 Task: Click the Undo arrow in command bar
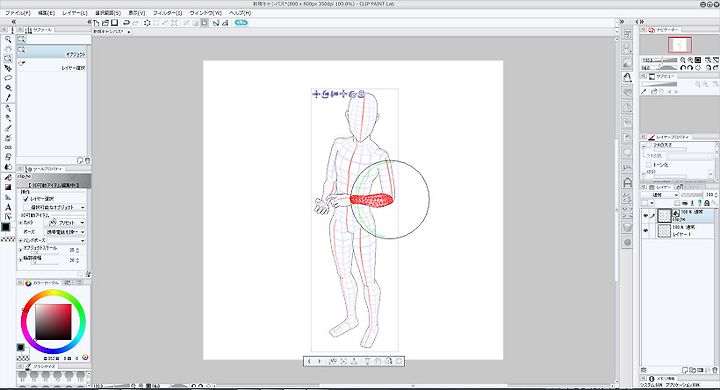point(126,23)
